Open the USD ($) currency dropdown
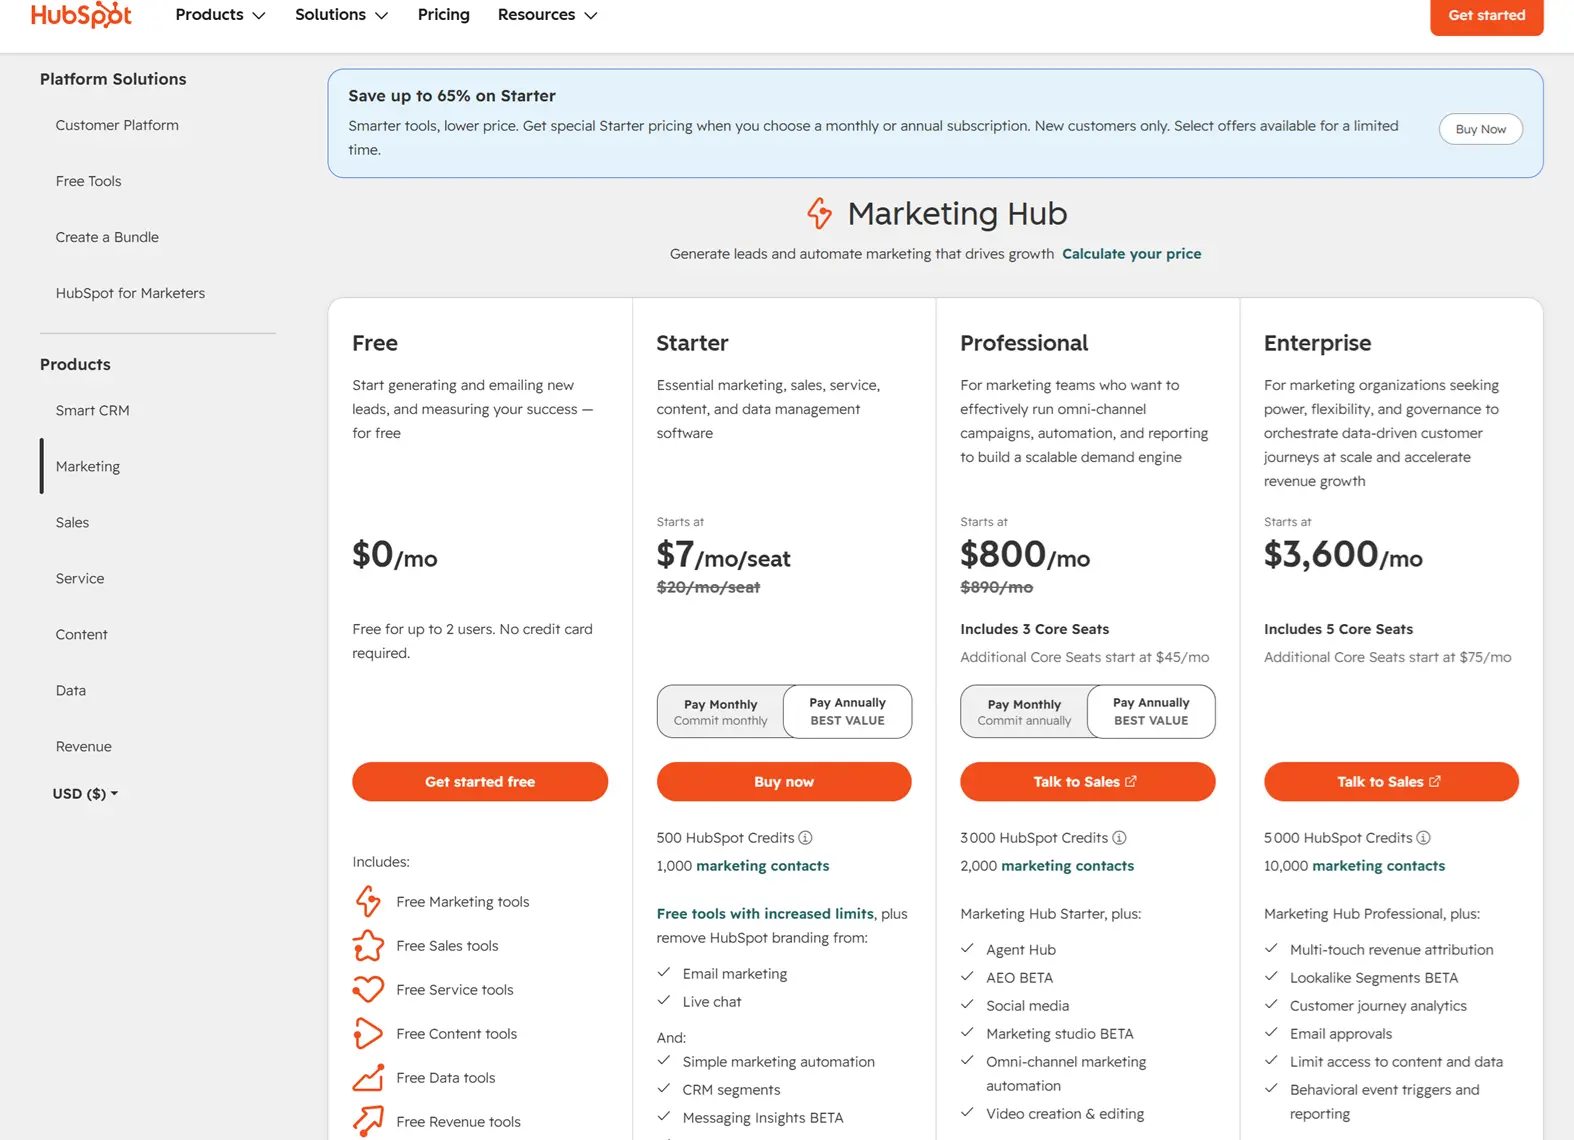This screenshot has height=1140, width=1574. [x=85, y=793]
